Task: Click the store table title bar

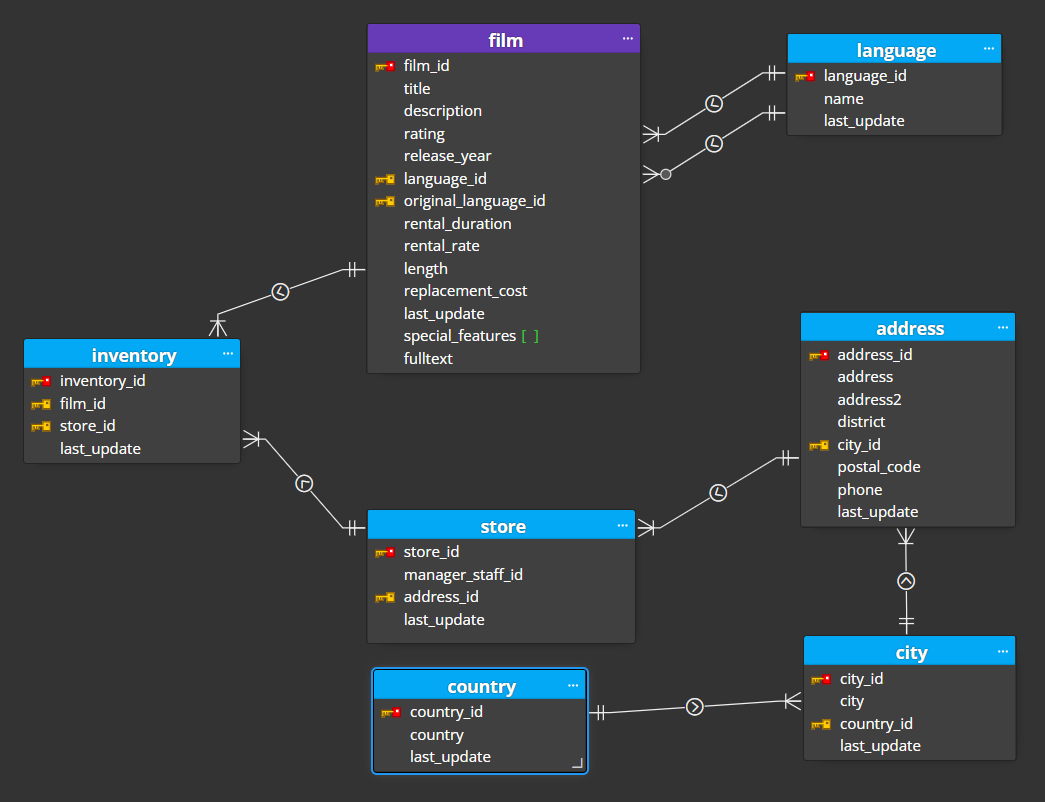Action: pyautogui.click(x=502, y=526)
